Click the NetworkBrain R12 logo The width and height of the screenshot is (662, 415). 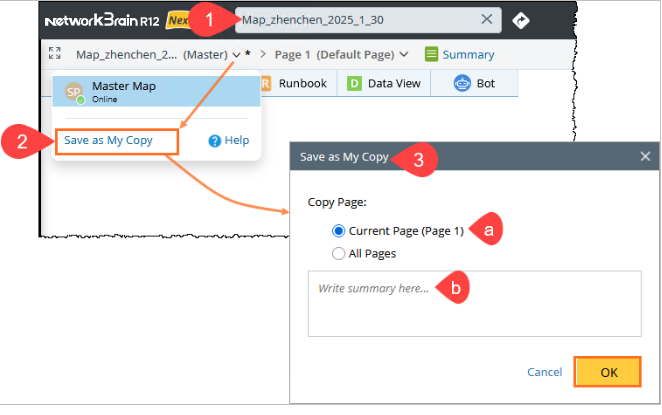(x=102, y=20)
